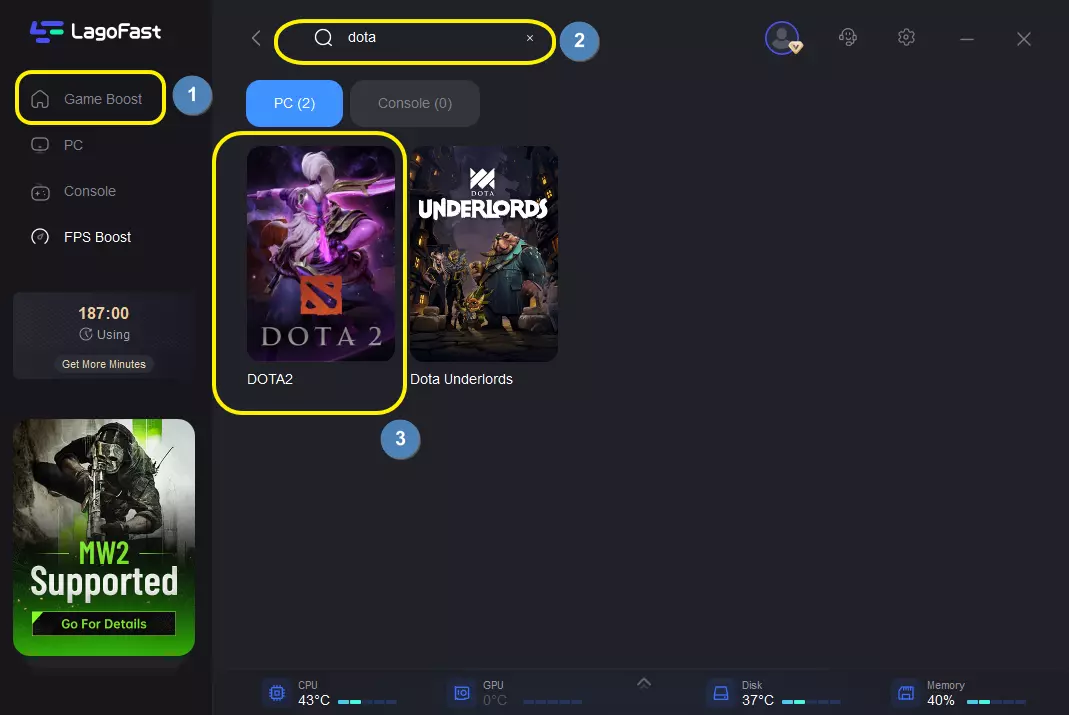Click the Get More Minutes button
The width and height of the screenshot is (1069, 715).
click(x=104, y=364)
